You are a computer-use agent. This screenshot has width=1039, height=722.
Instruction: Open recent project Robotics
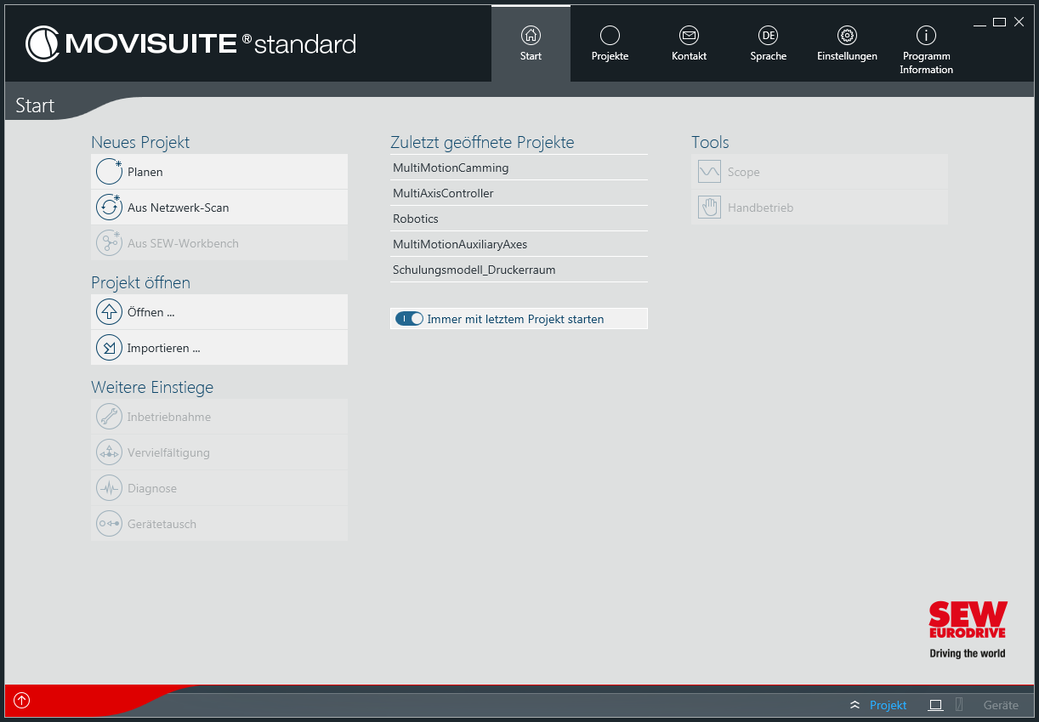tap(416, 219)
